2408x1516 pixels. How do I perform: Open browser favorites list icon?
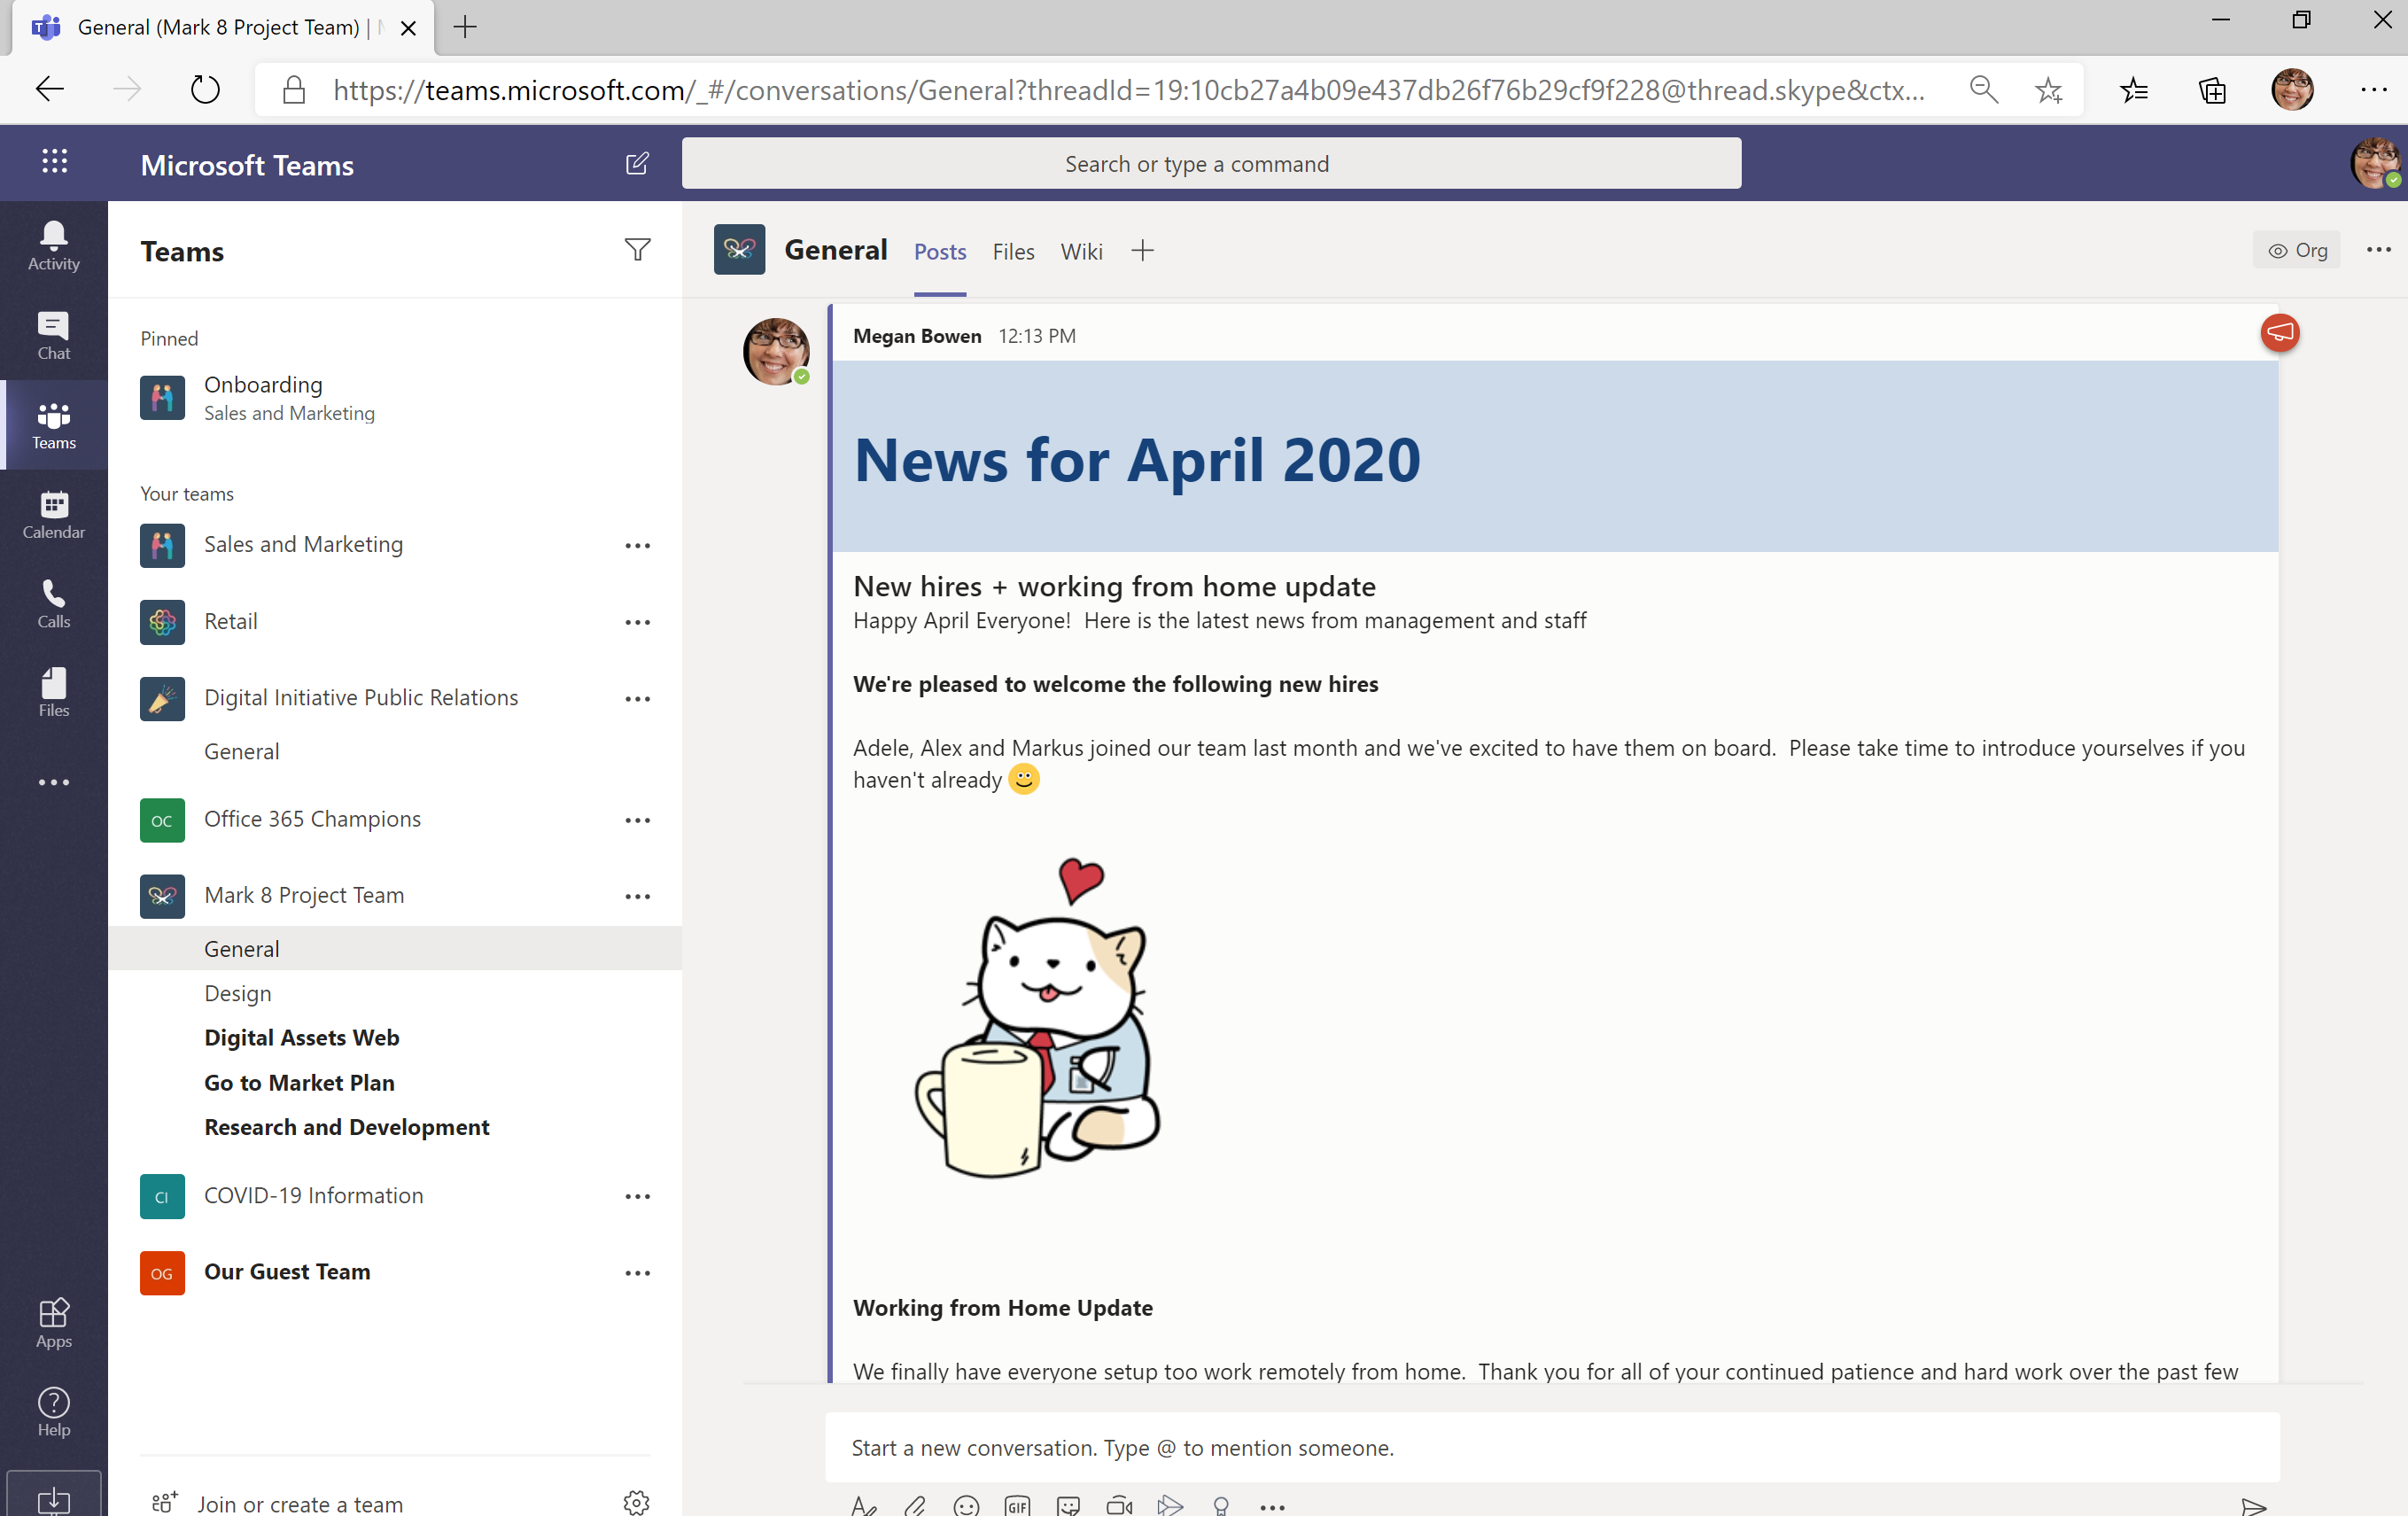(x=2133, y=90)
